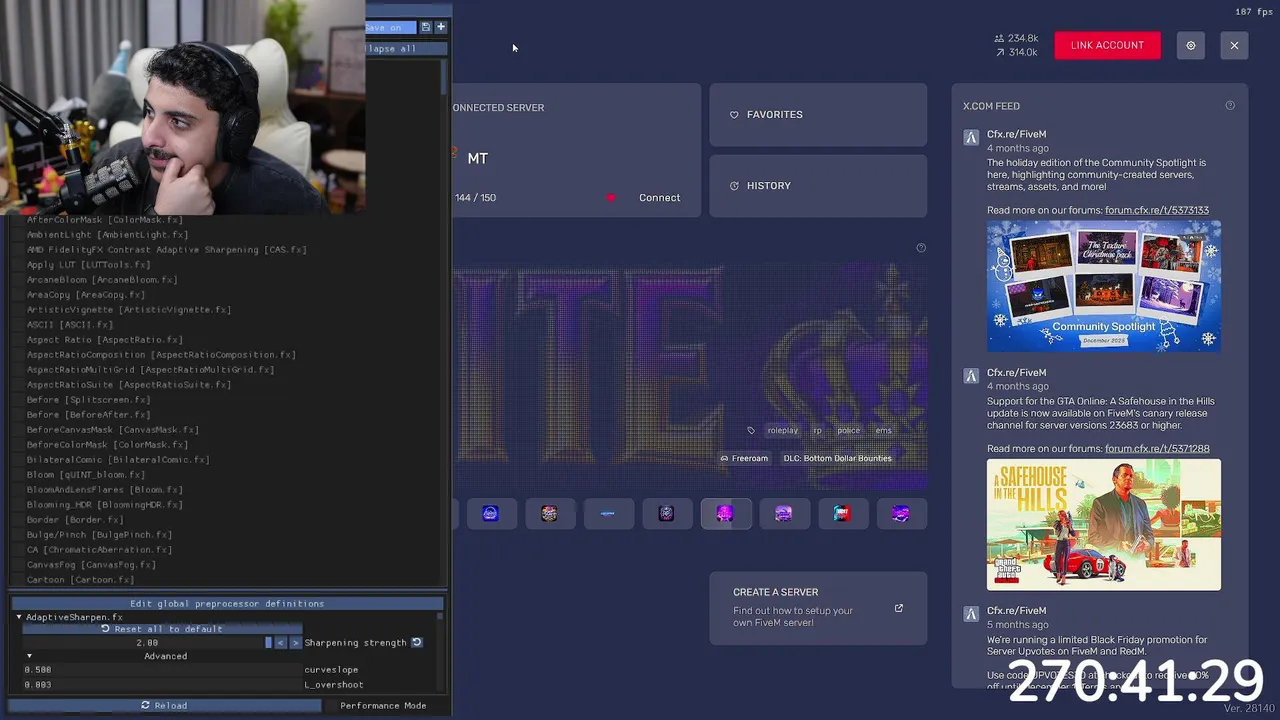Click the DLC: Bottom Dollar Bounties label
The width and height of the screenshot is (1280, 720).
tap(837, 458)
